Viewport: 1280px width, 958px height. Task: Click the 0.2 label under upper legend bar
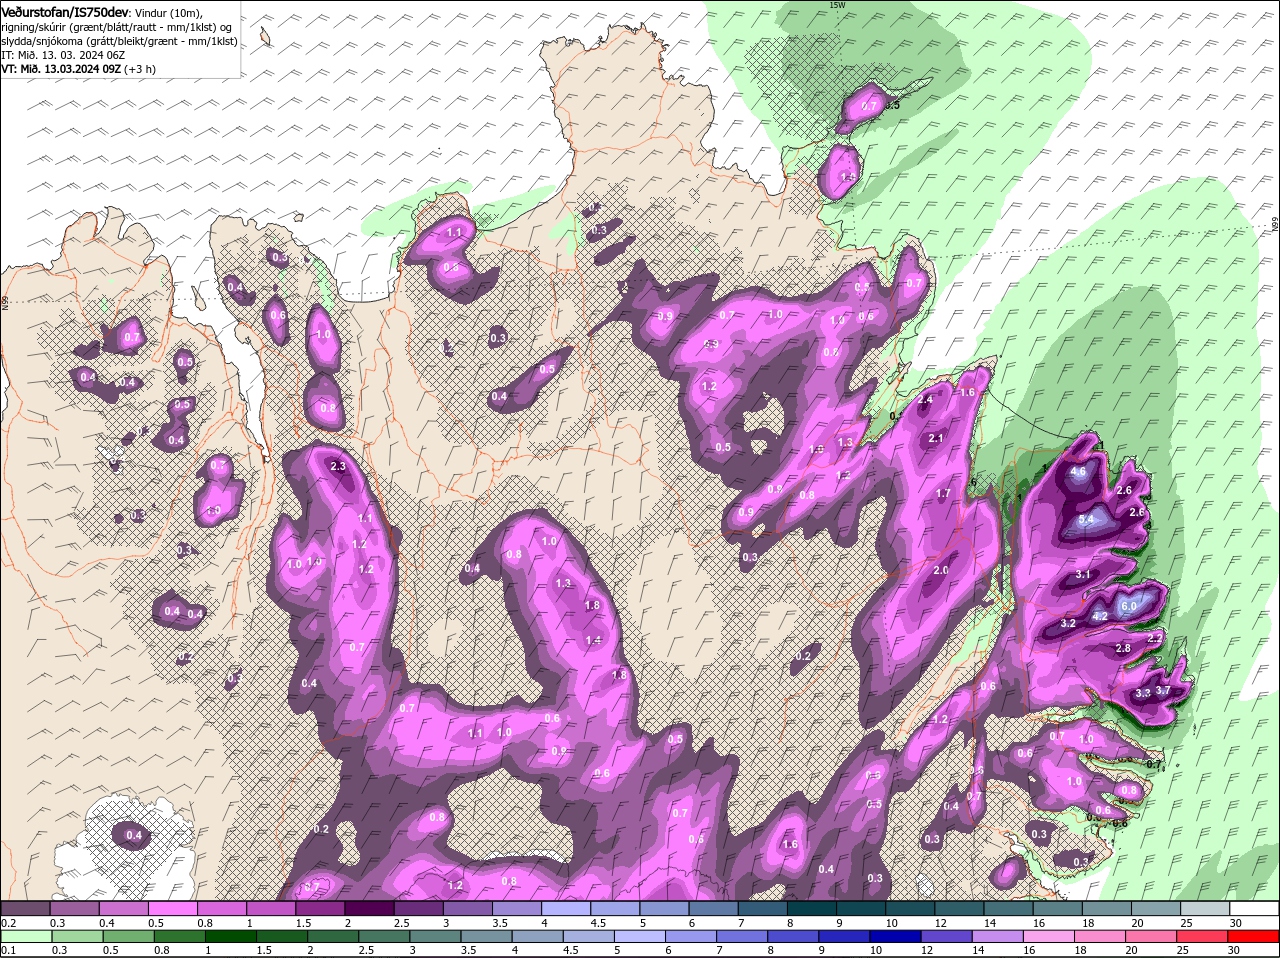point(8,922)
